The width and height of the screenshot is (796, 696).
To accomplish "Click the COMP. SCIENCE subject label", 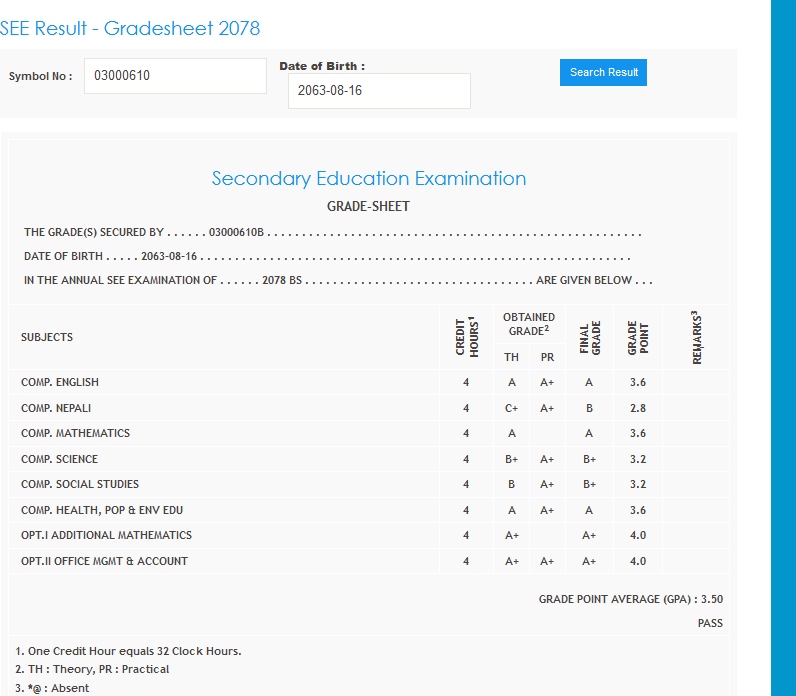I will click(x=60, y=459).
